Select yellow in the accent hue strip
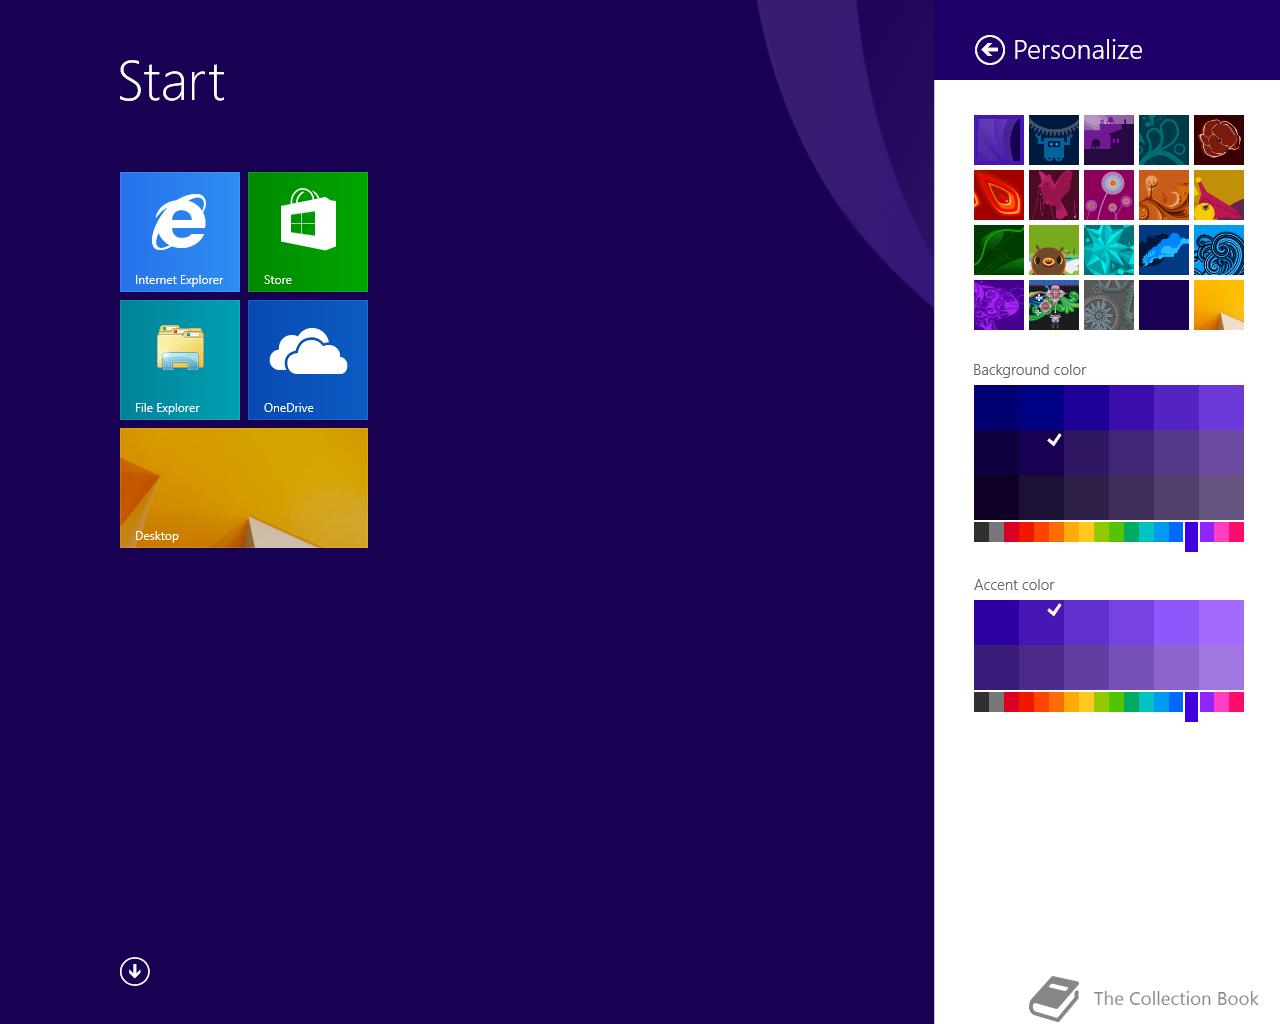The image size is (1280, 1024). coord(1086,702)
